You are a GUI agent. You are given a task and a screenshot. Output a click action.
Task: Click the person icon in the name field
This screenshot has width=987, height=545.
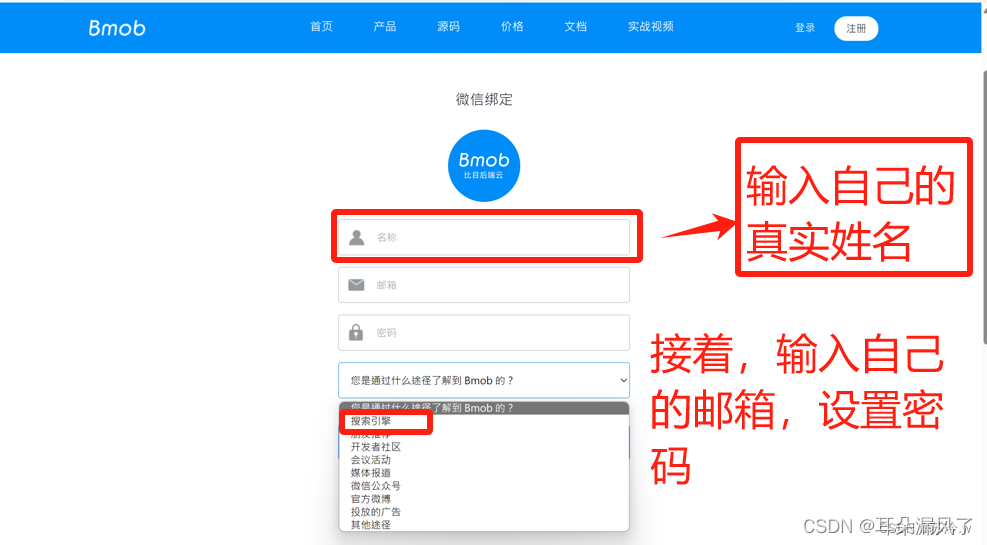357,237
